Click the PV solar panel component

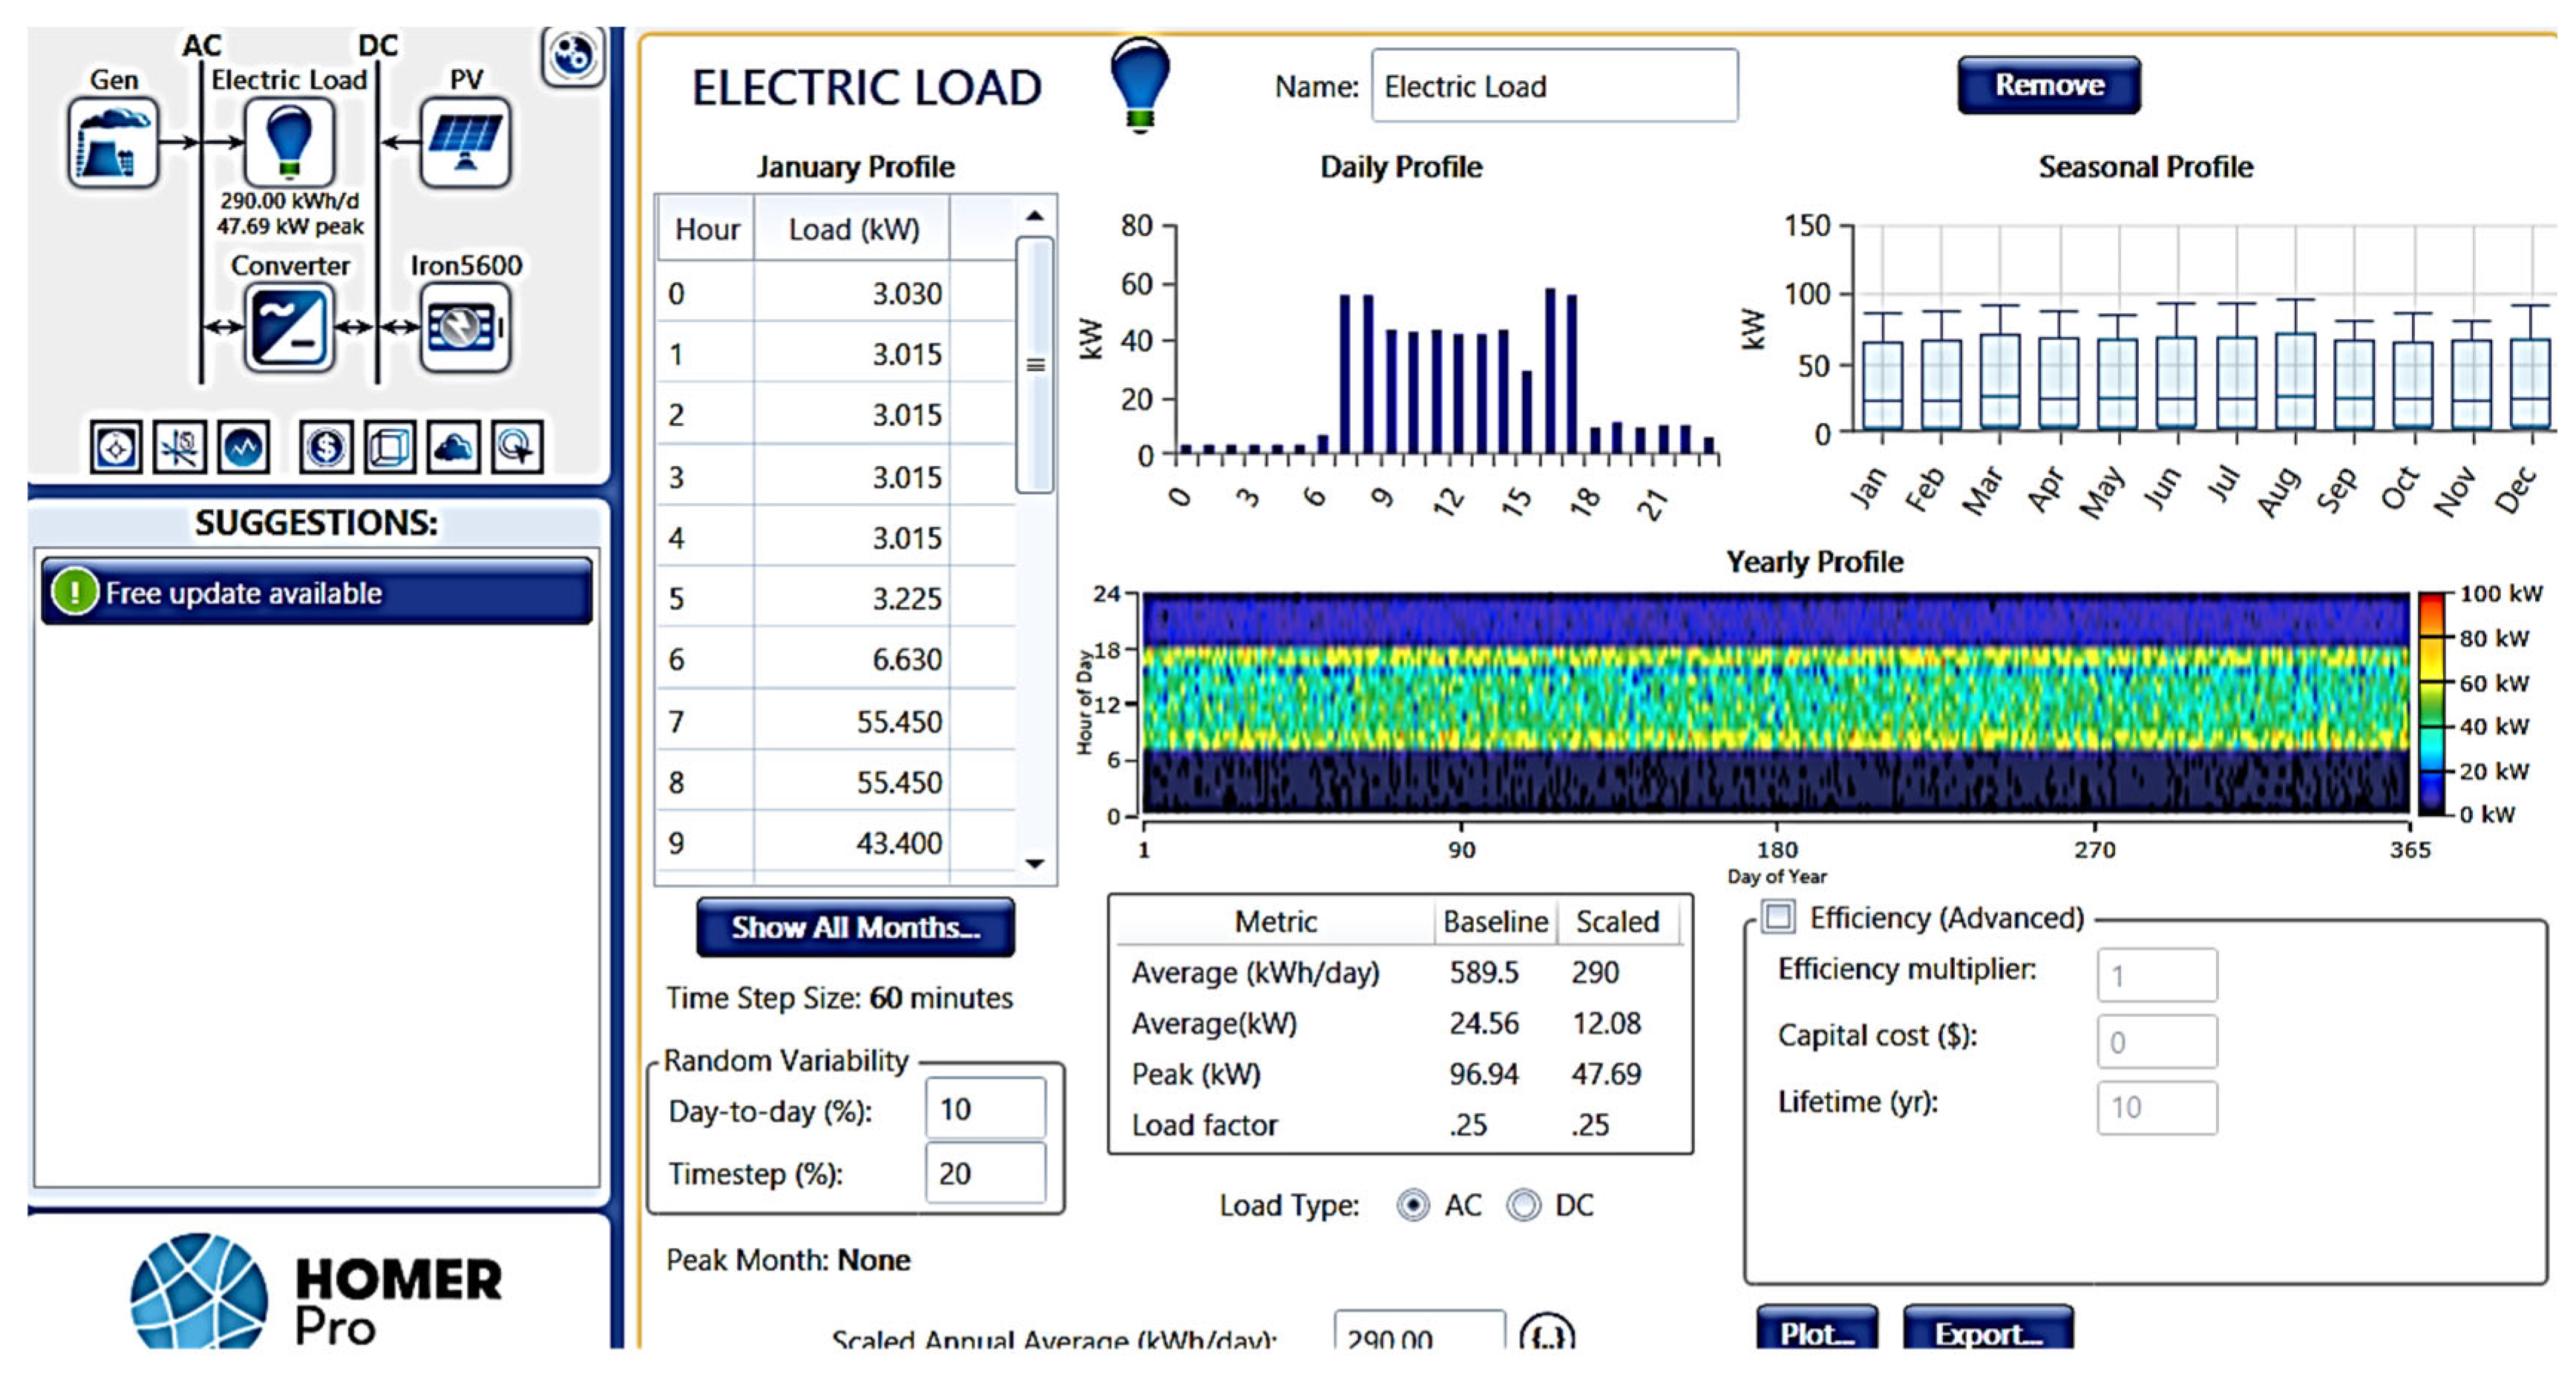[465, 143]
